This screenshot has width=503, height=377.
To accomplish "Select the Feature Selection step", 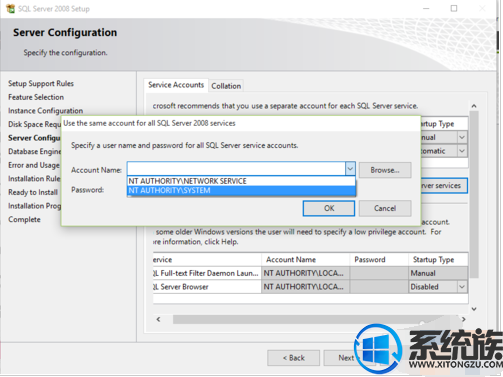I will tap(36, 97).
